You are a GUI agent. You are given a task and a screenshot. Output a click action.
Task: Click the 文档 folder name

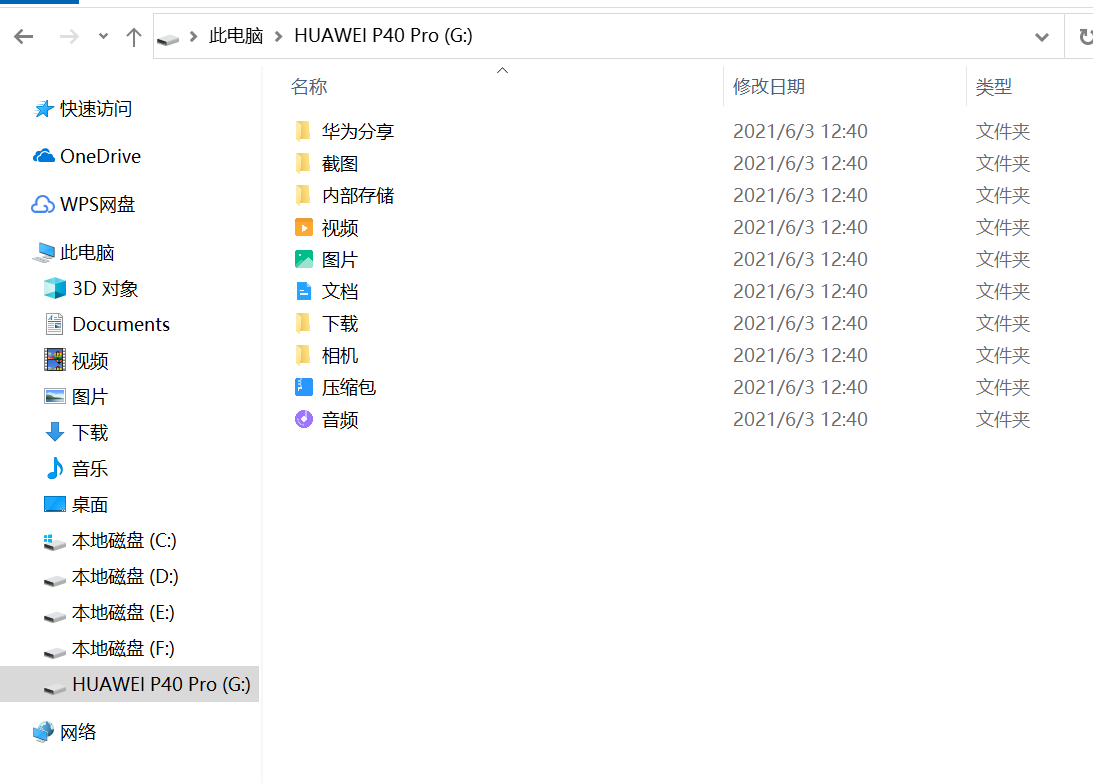340,291
